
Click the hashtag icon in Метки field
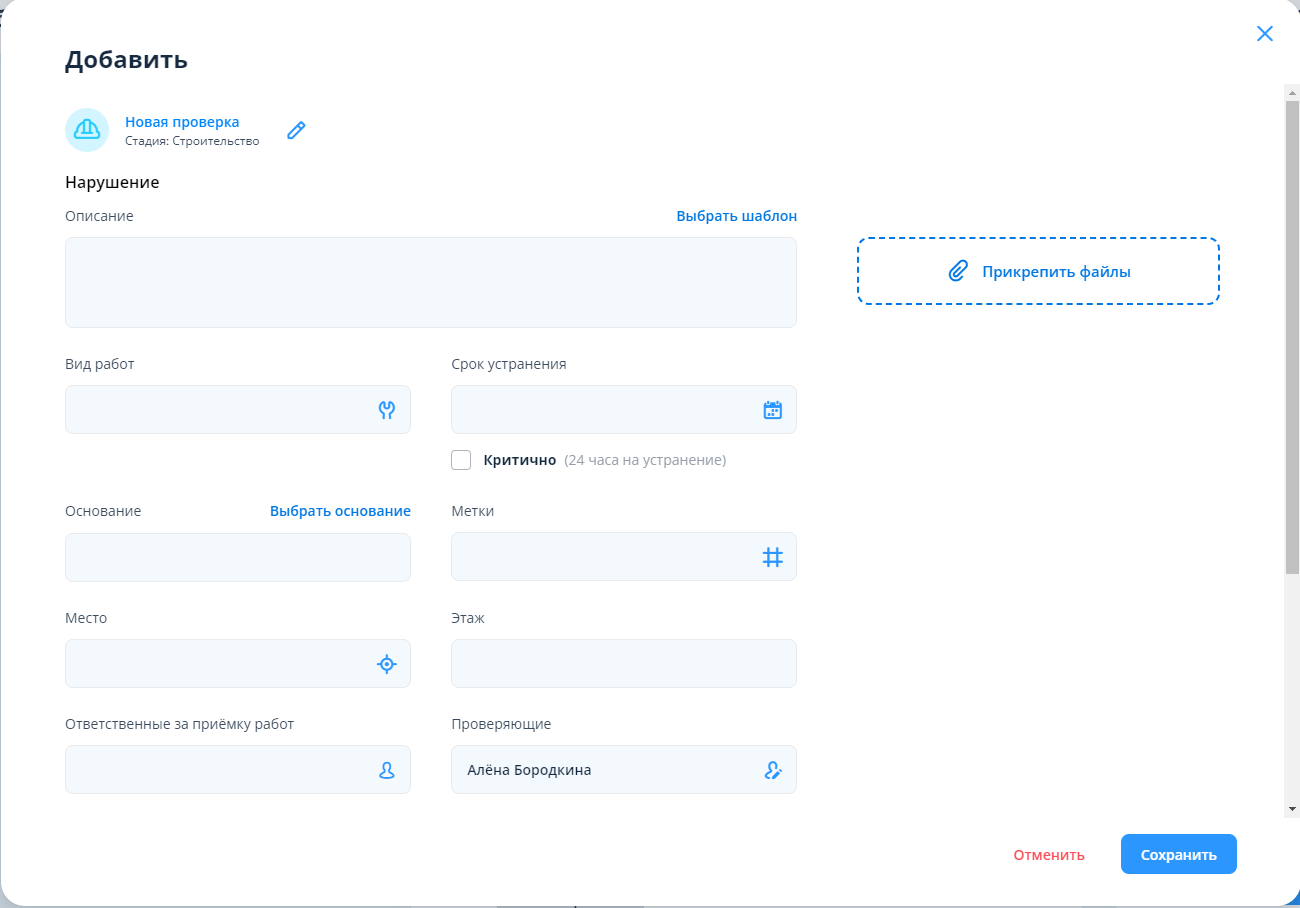pos(772,557)
